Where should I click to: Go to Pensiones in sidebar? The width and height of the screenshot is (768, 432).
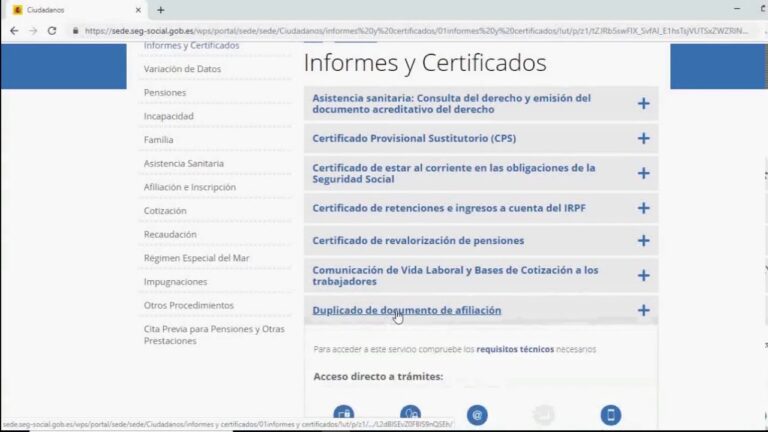pos(165,93)
